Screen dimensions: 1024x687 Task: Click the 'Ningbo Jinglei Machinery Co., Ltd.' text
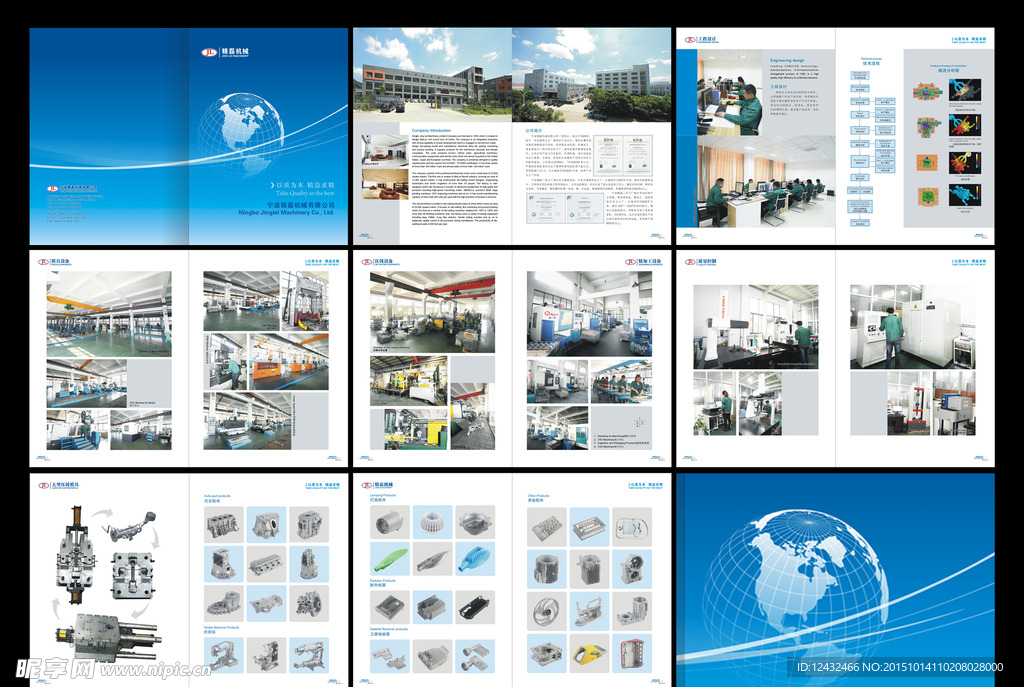coord(287,212)
